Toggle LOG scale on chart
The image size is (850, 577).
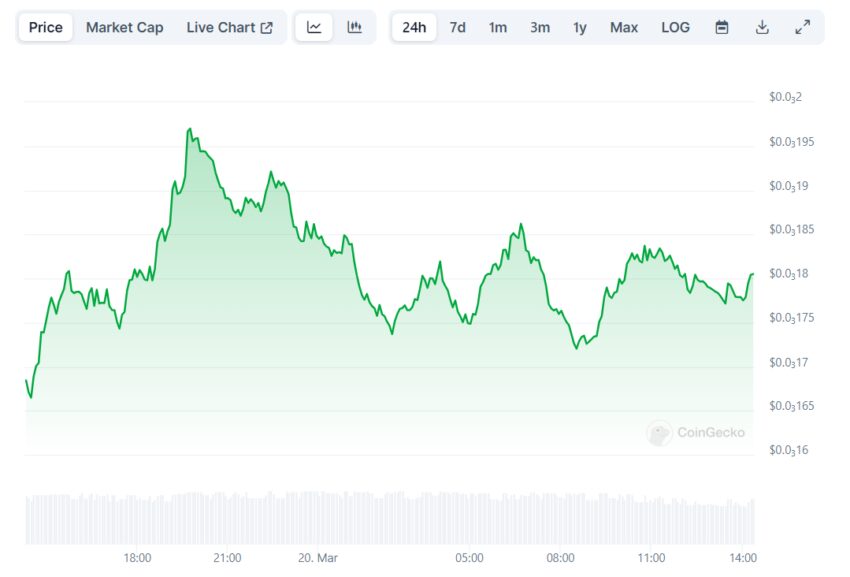675,27
